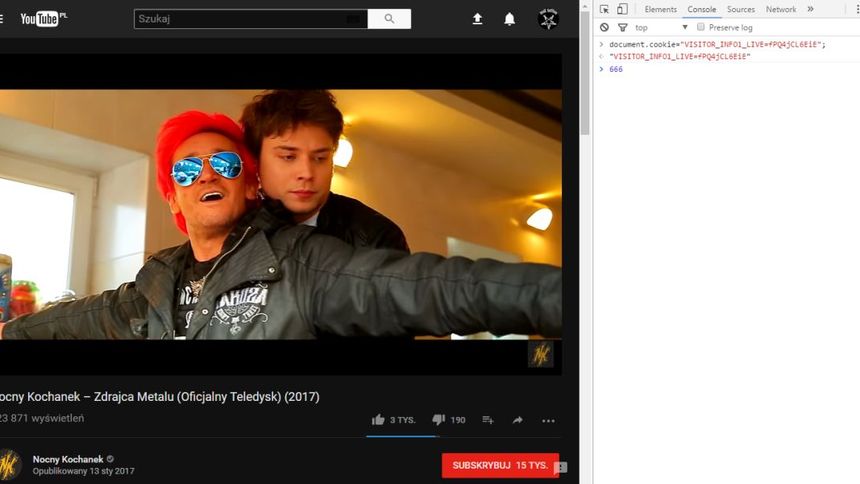The width and height of the screenshot is (860, 484).
Task: Click the magnifier search button
Action: [x=389, y=19]
